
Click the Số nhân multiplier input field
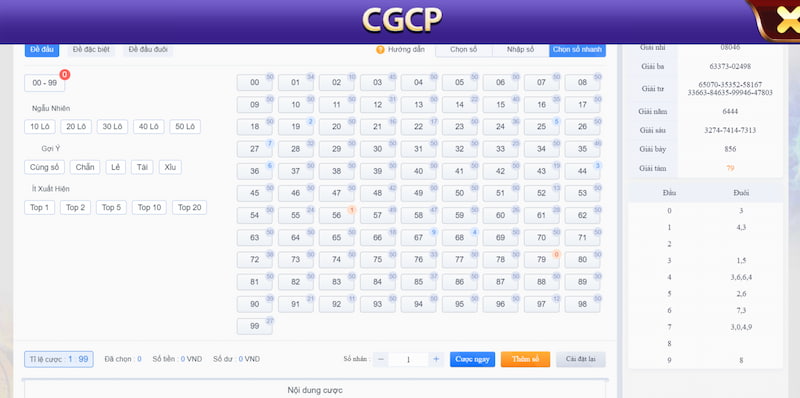408,359
